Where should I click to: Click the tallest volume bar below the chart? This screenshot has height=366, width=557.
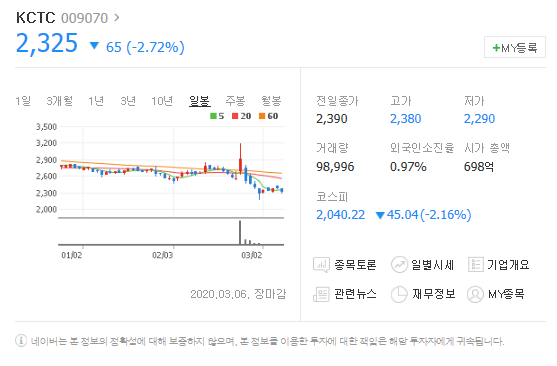tap(240, 232)
